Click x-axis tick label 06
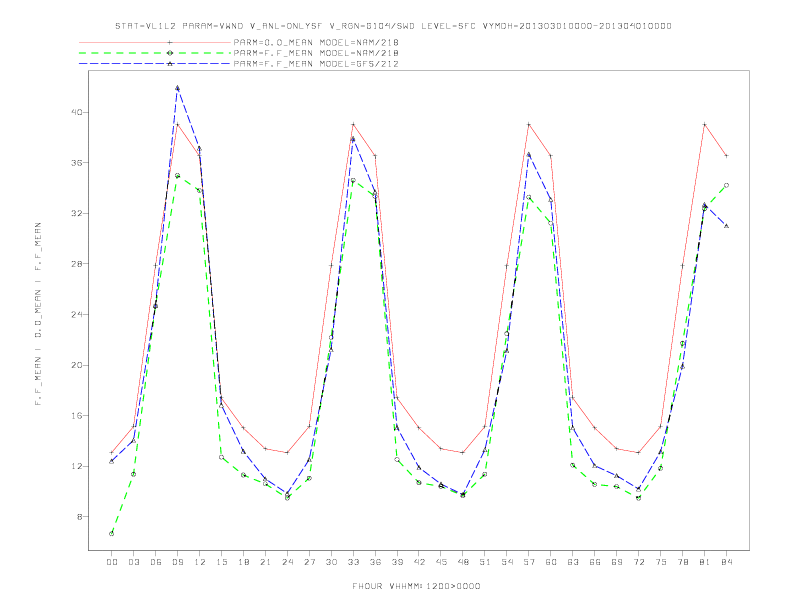The image size is (792, 612). click(156, 562)
